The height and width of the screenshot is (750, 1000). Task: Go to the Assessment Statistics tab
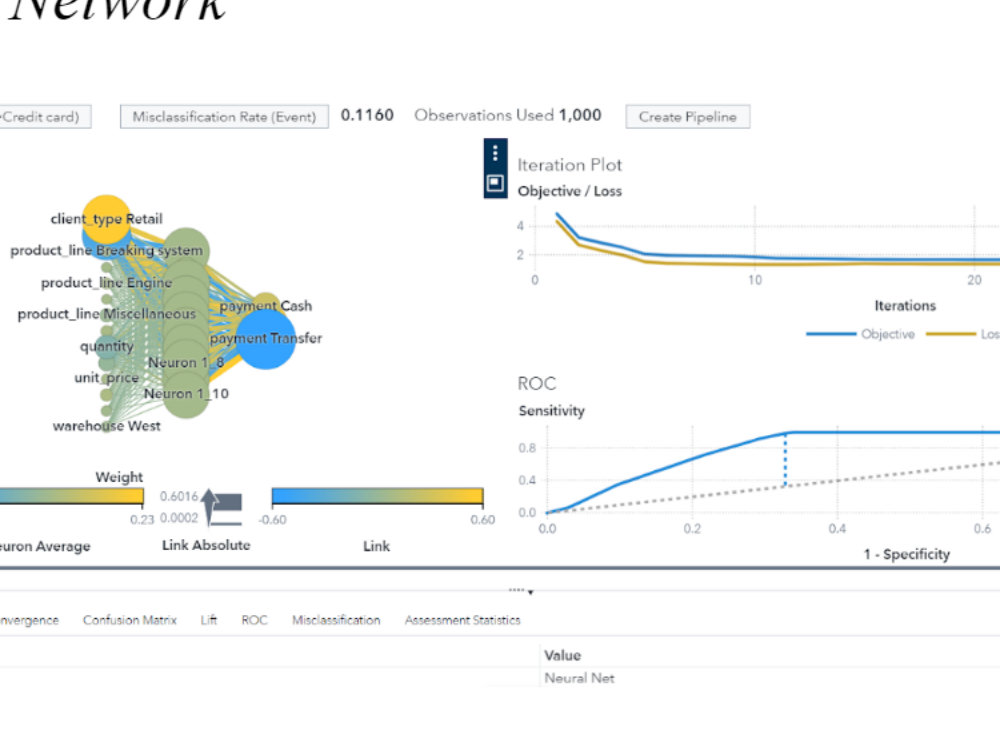[462, 620]
